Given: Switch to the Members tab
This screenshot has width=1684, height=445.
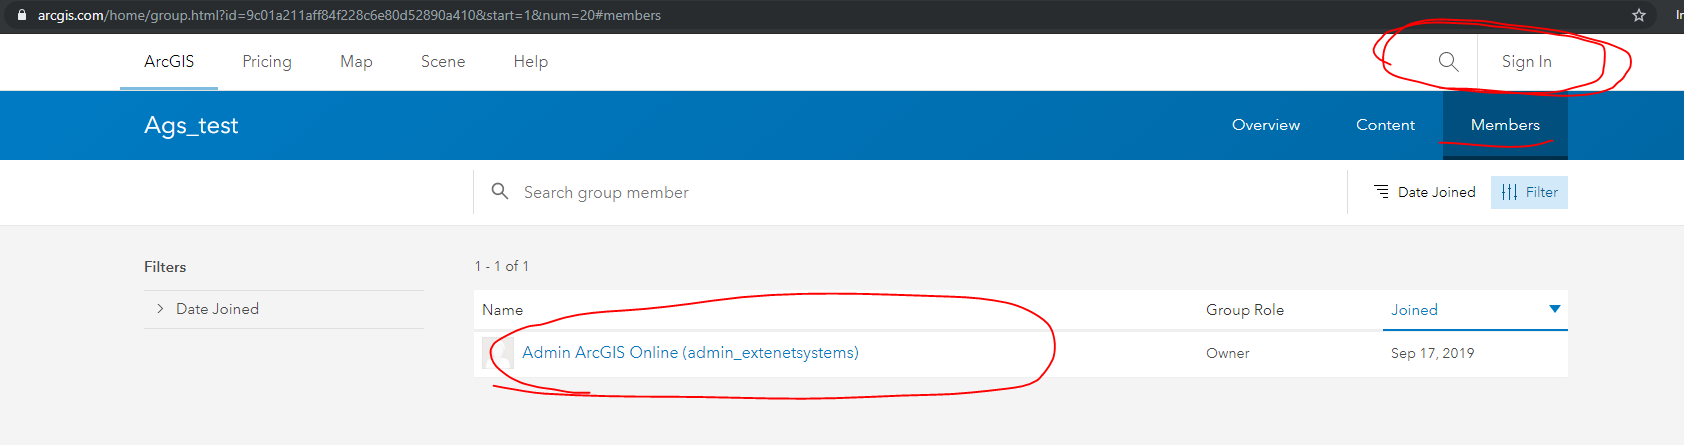Looking at the screenshot, I should [x=1505, y=125].
